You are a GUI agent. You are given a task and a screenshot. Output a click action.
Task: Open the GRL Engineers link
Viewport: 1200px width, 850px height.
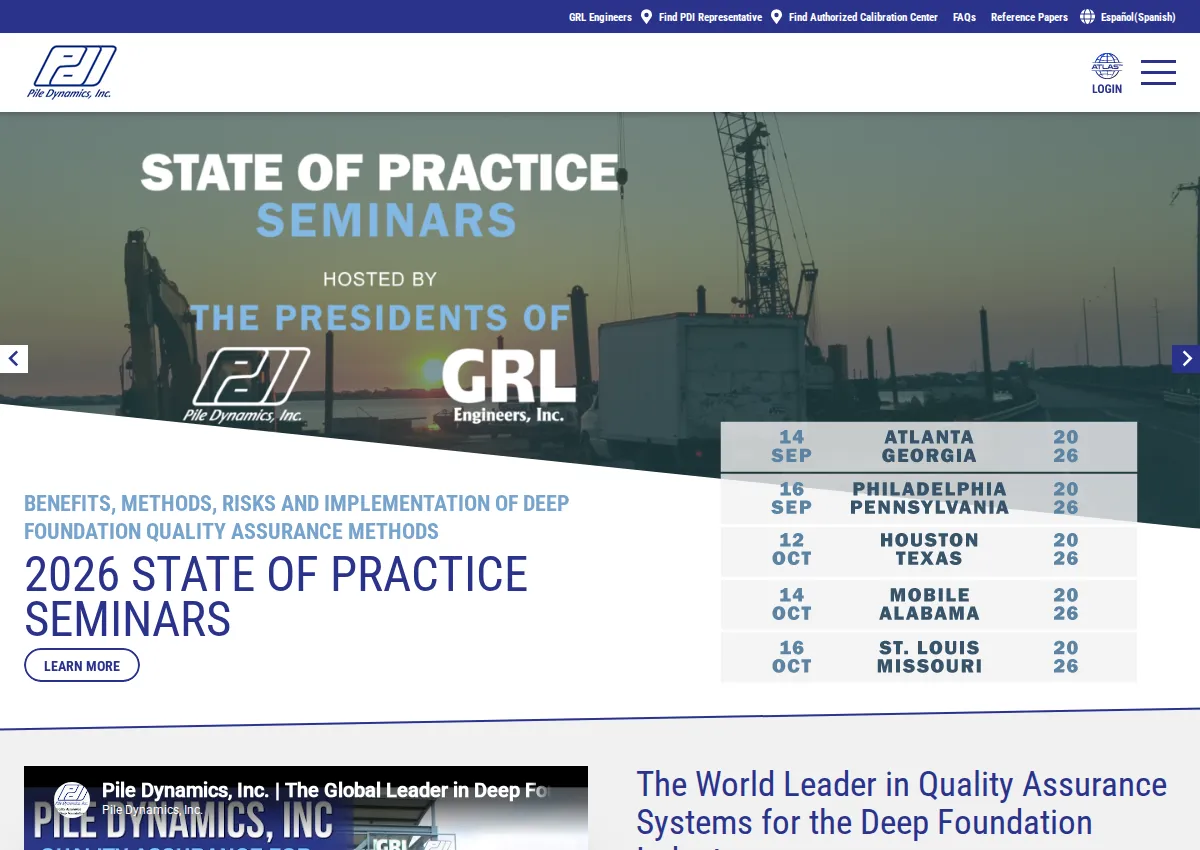point(600,17)
